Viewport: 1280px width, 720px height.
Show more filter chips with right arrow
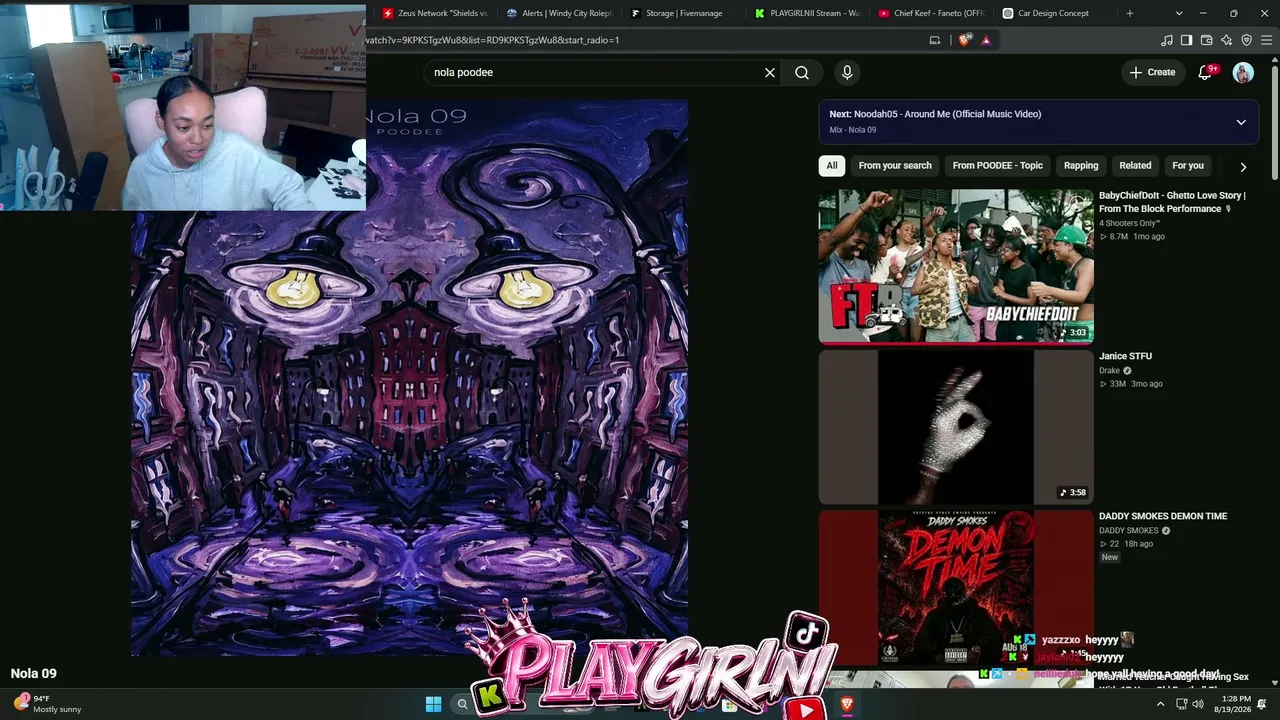(x=1243, y=167)
